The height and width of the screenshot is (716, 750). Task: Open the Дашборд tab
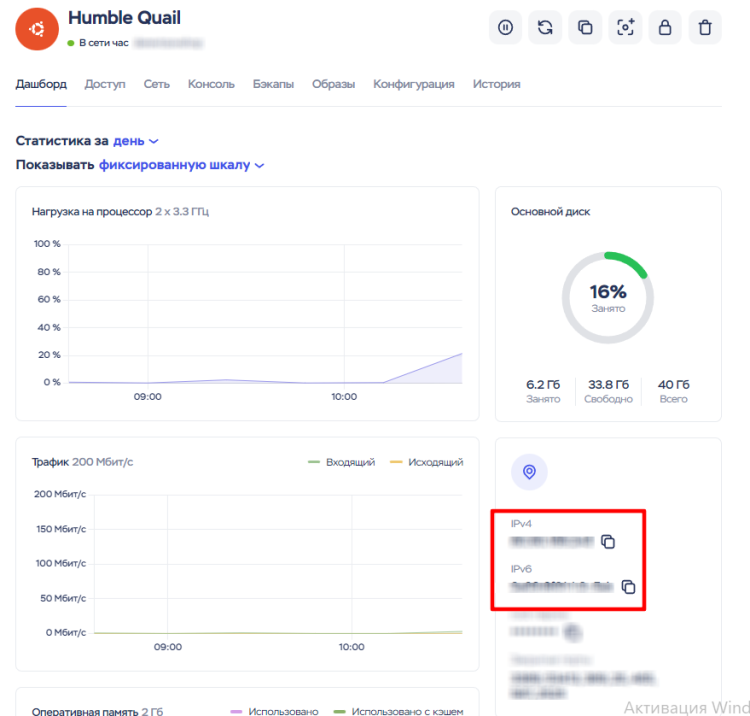(41, 85)
